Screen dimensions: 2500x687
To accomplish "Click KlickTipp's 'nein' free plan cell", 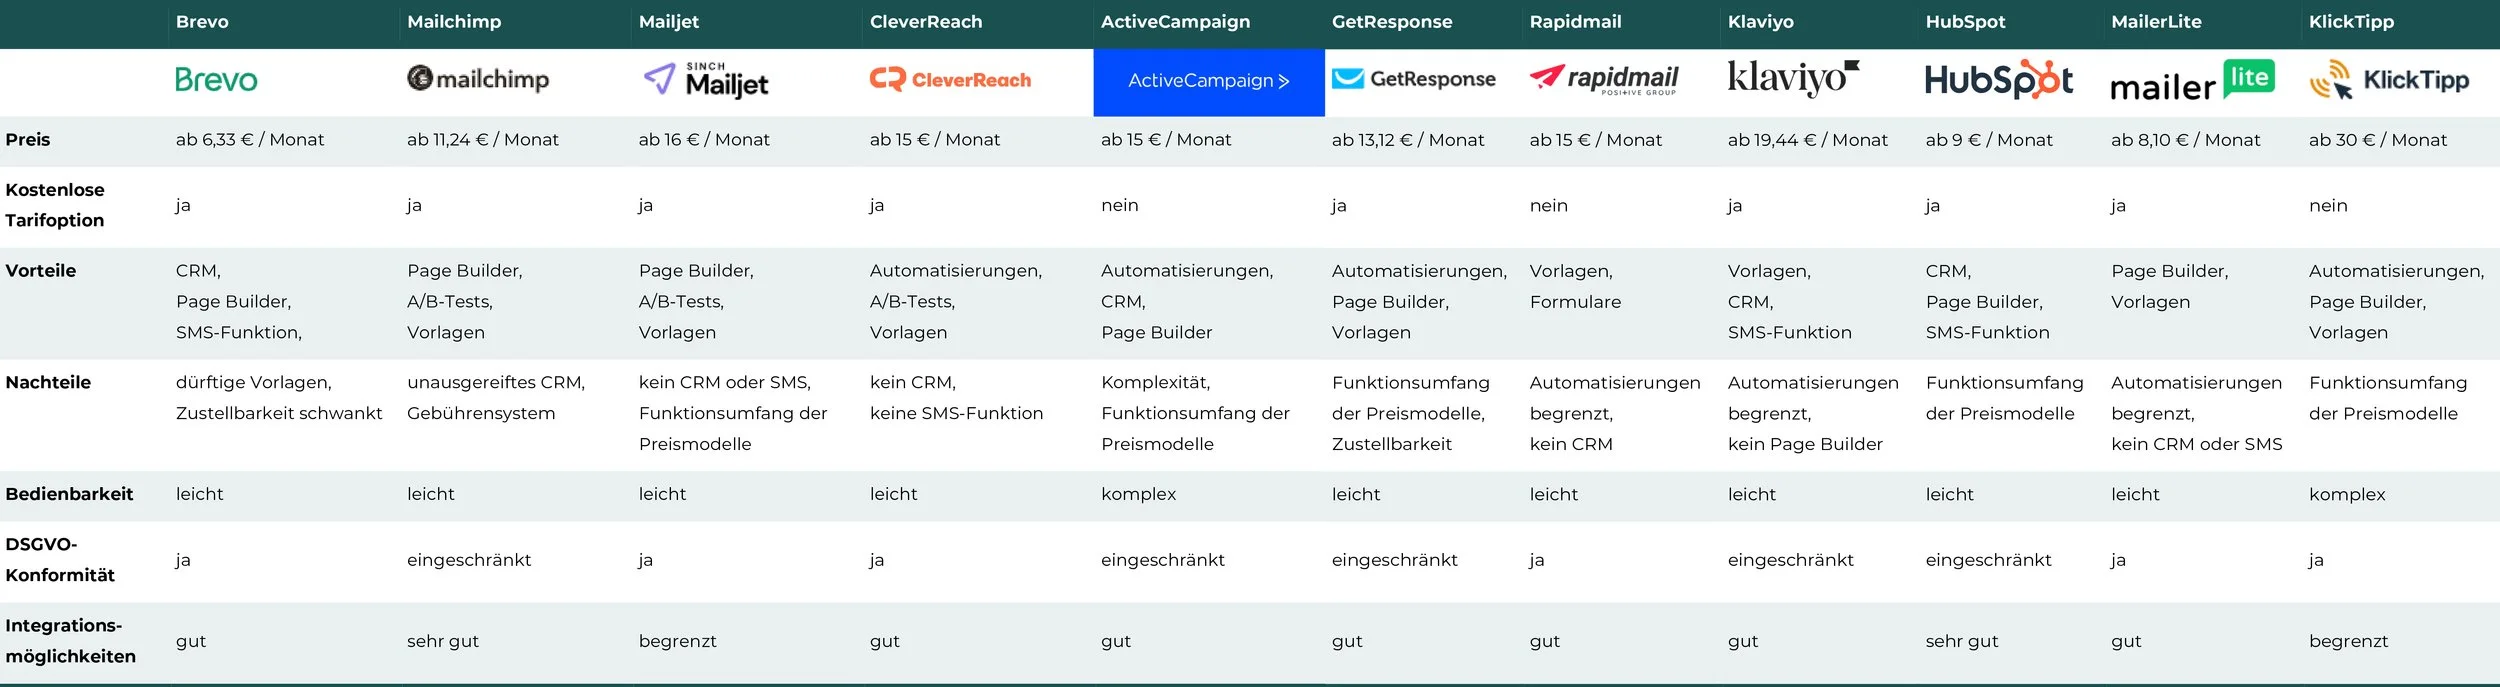I will pyautogui.click(x=2328, y=205).
